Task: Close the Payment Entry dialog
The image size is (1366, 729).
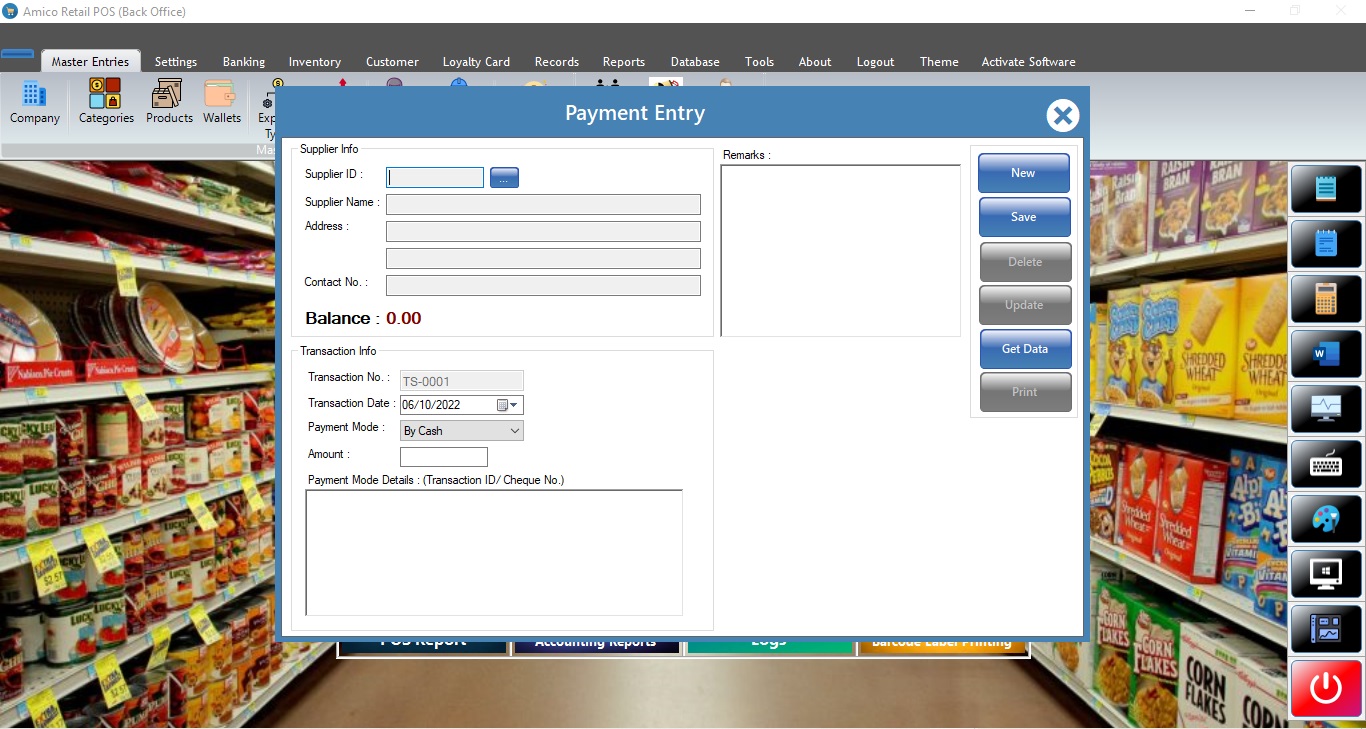Action: [x=1062, y=116]
